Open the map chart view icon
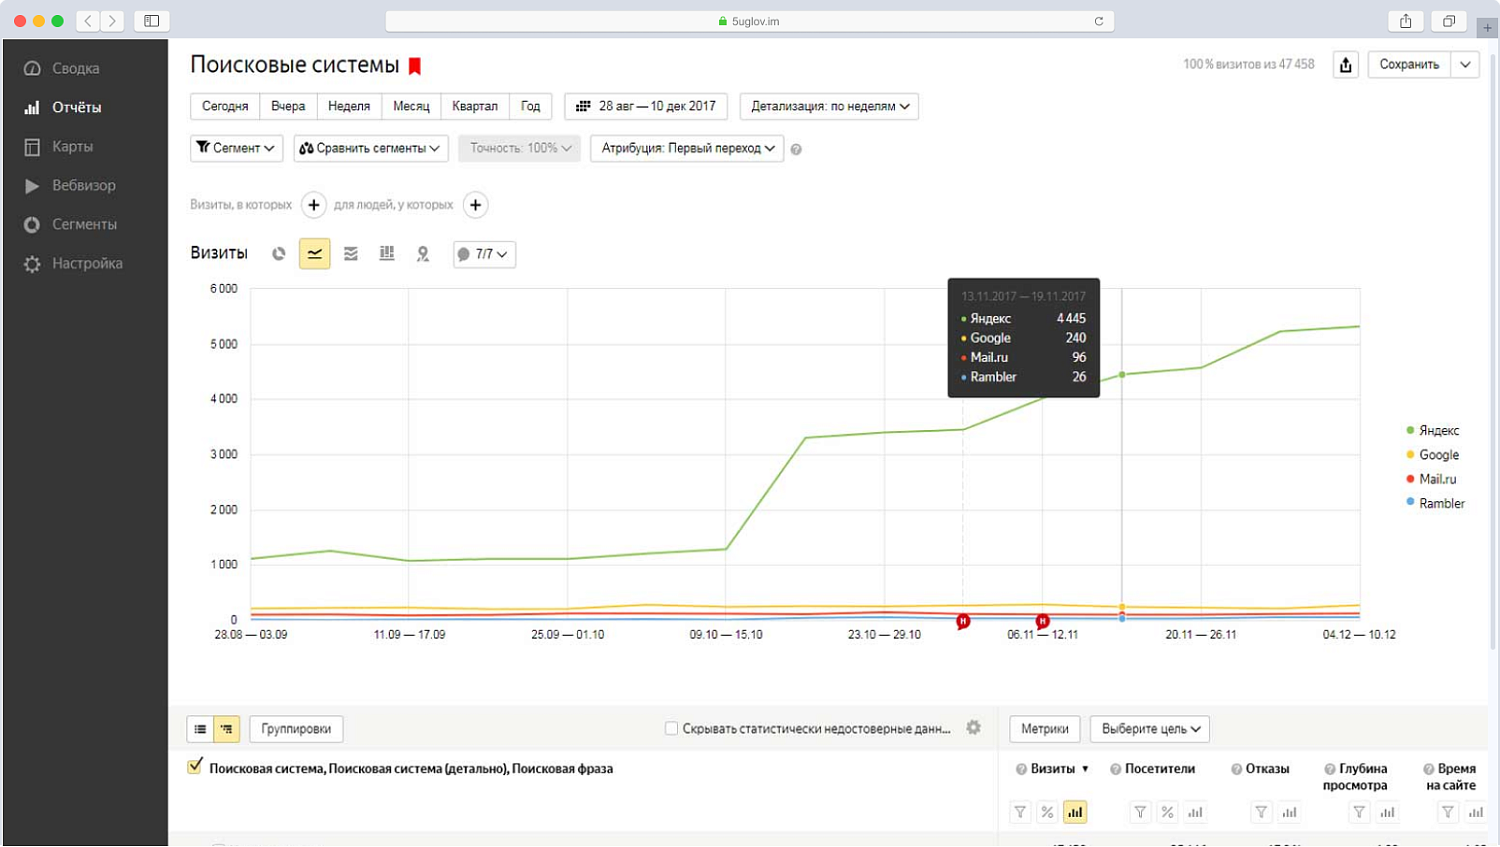The height and width of the screenshot is (847, 1500). click(423, 254)
